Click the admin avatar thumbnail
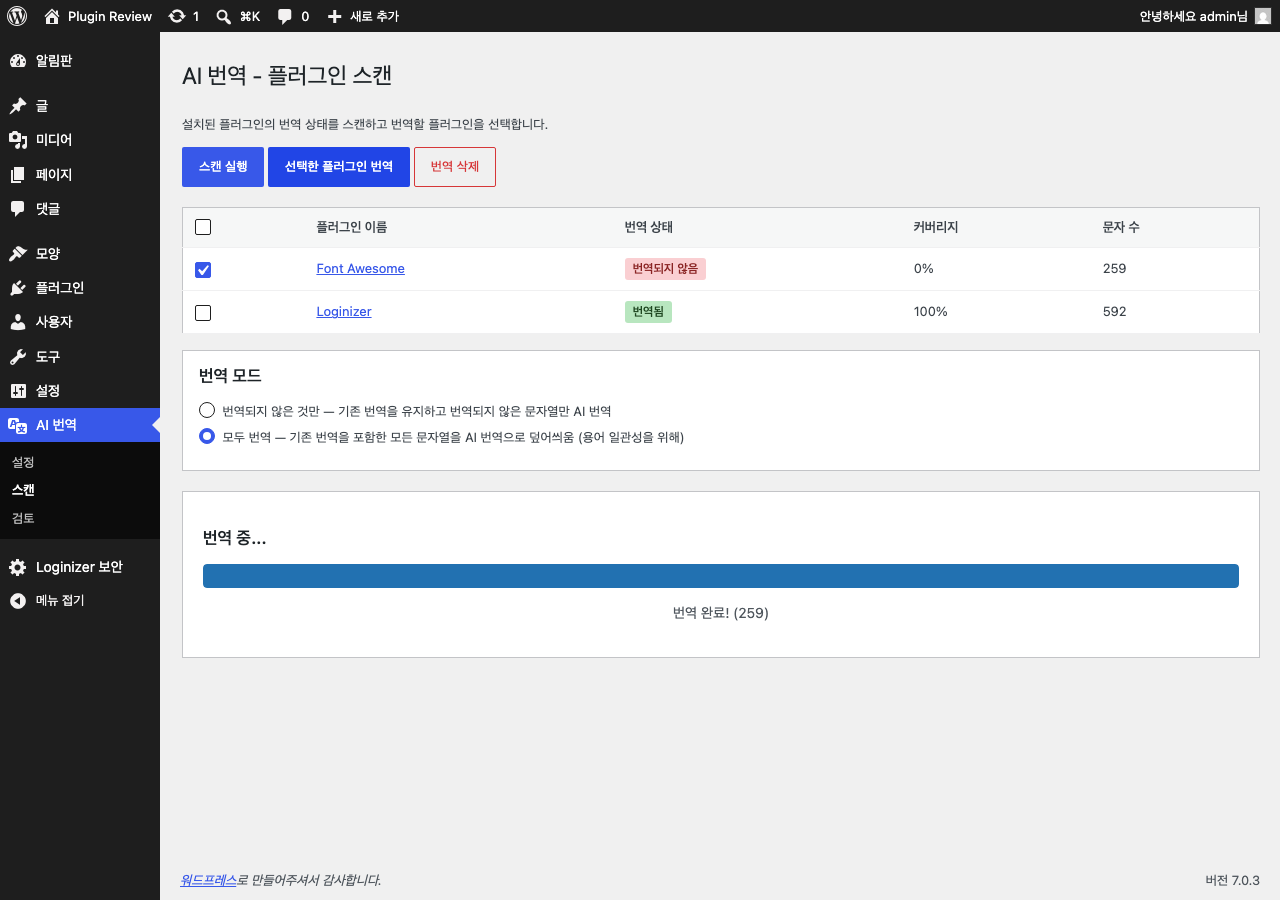This screenshot has width=1280, height=900. tap(1263, 16)
